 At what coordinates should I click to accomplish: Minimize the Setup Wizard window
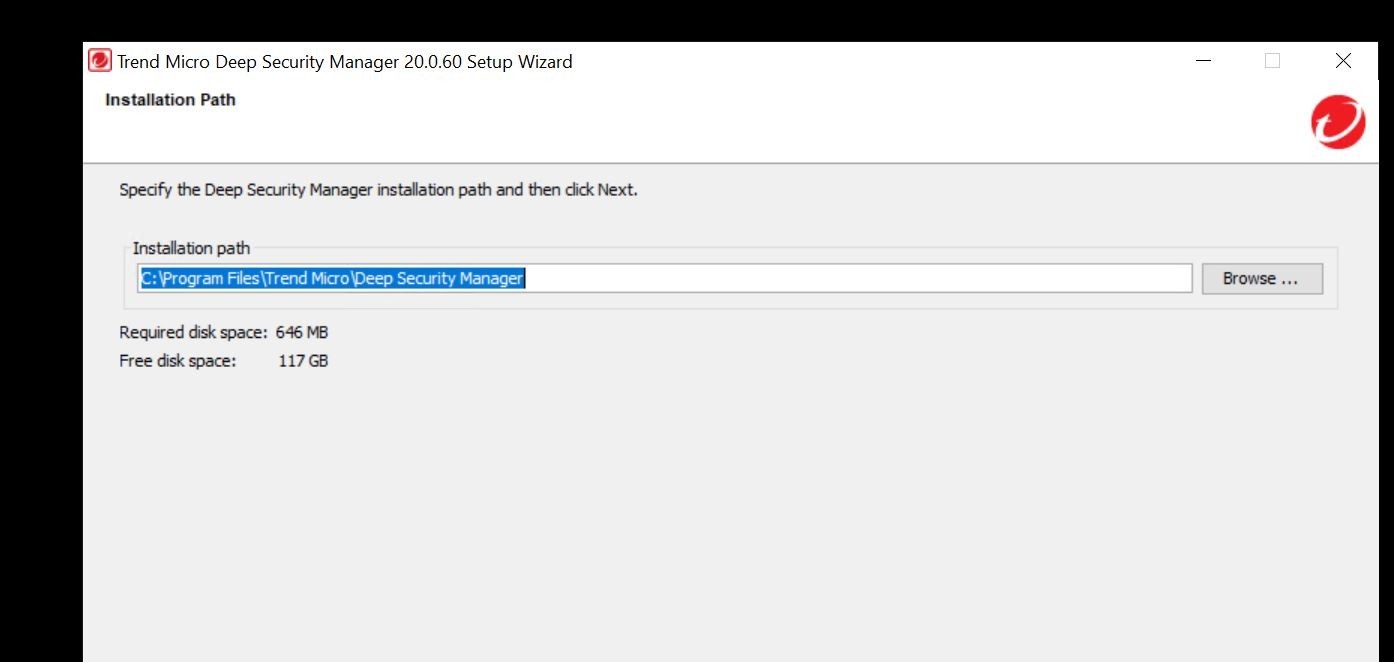(1204, 61)
